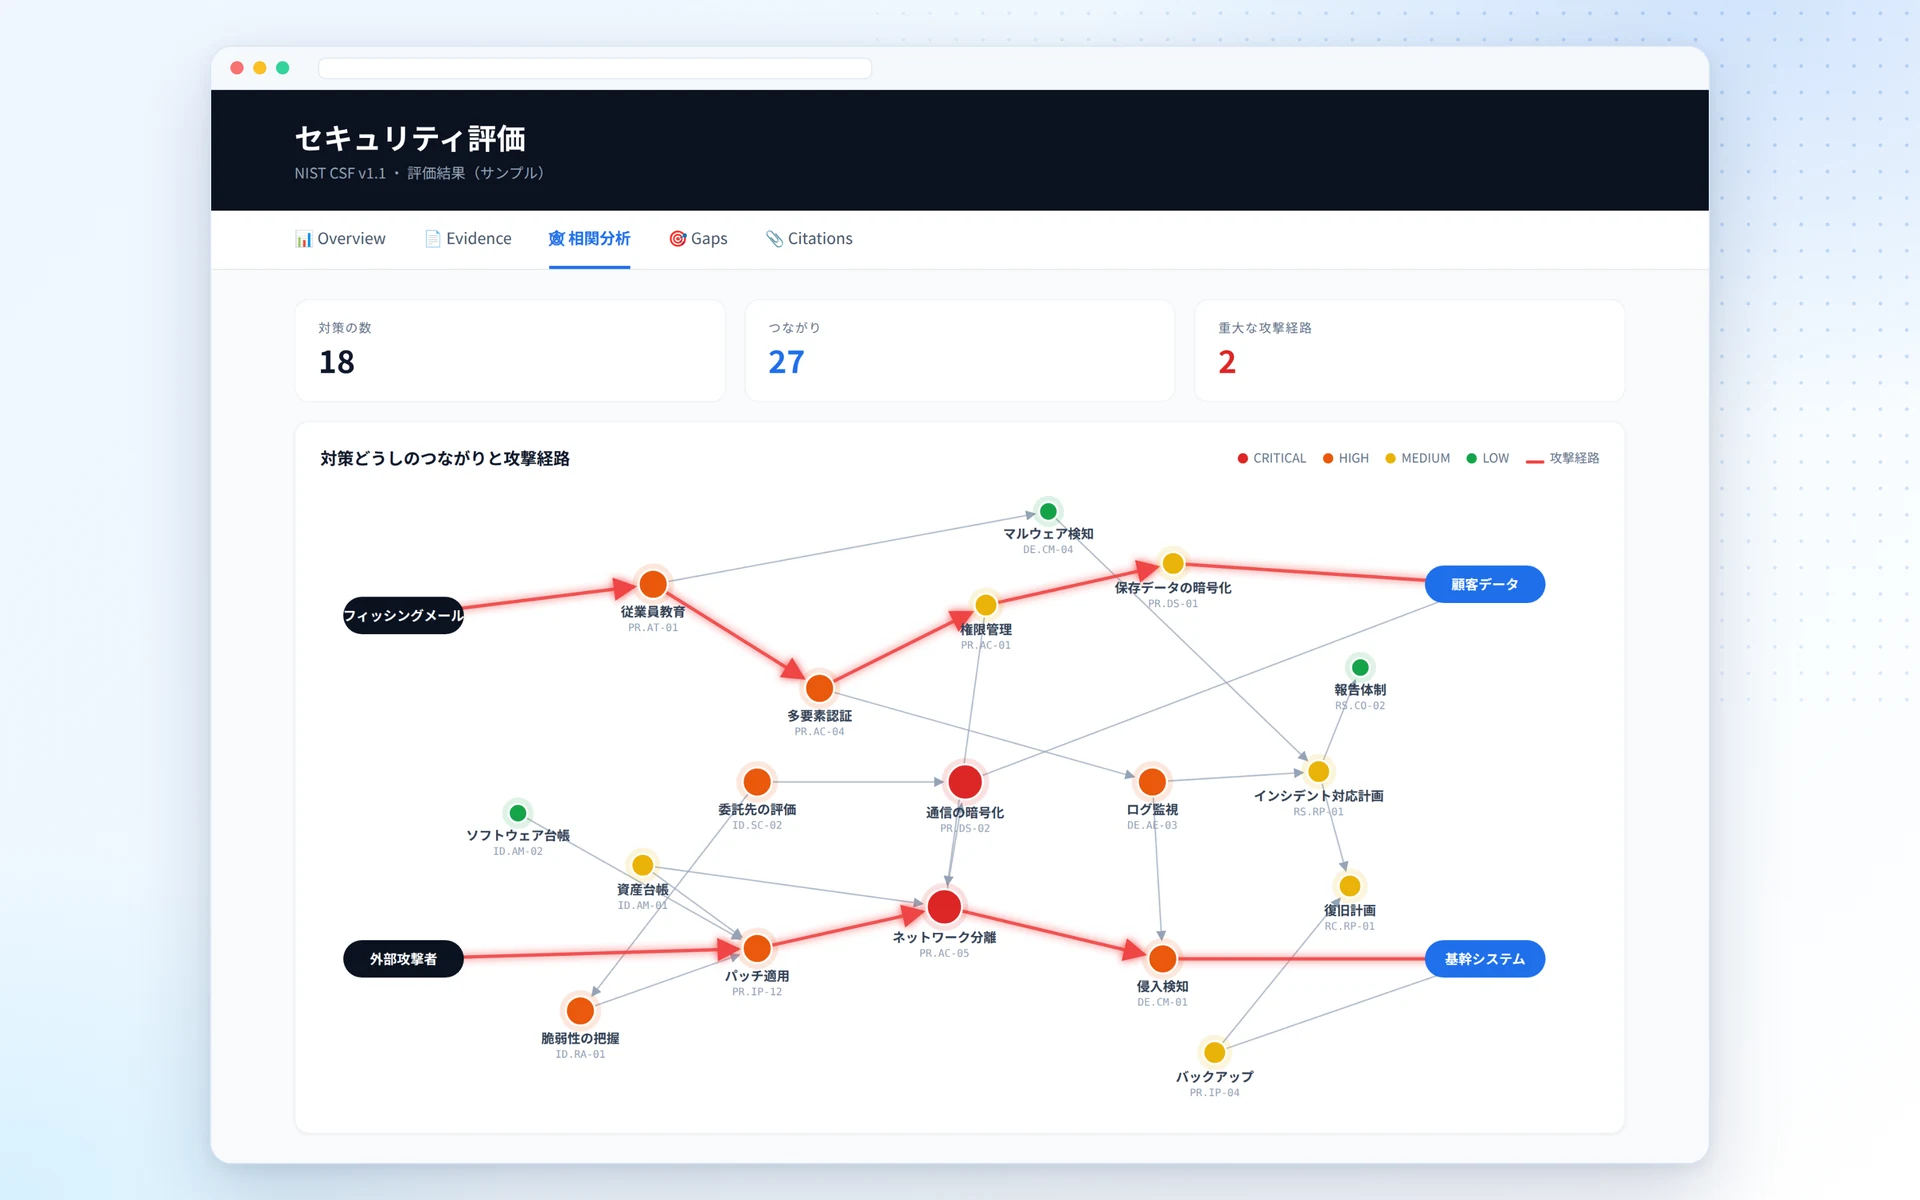The height and width of the screenshot is (1200, 1920).
Task: Select the 保存データの暗号化 node circle
Action: pyautogui.click(x=1173, y=563)
